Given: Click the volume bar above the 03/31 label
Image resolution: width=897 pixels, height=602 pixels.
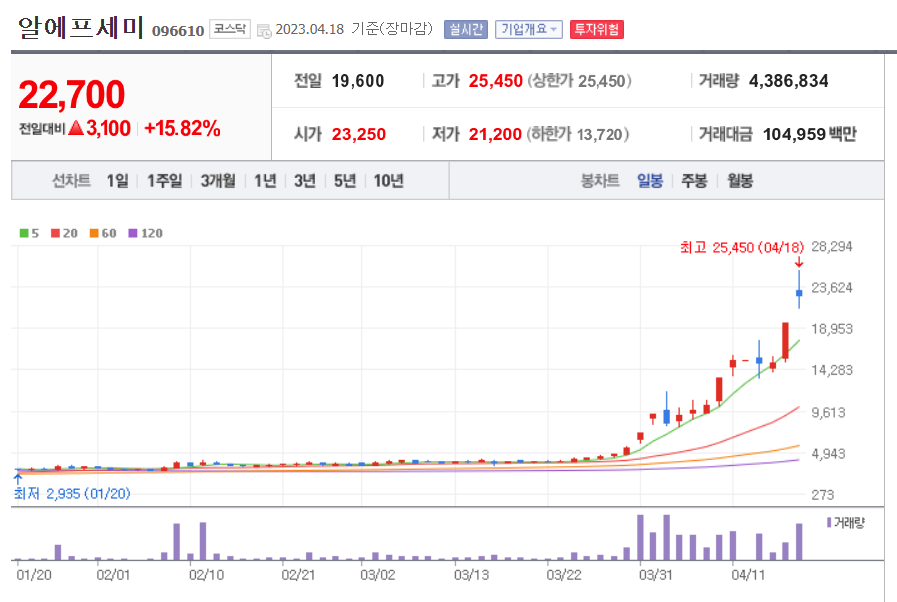Looking at the screenshot, I should (x=640, y=537).
